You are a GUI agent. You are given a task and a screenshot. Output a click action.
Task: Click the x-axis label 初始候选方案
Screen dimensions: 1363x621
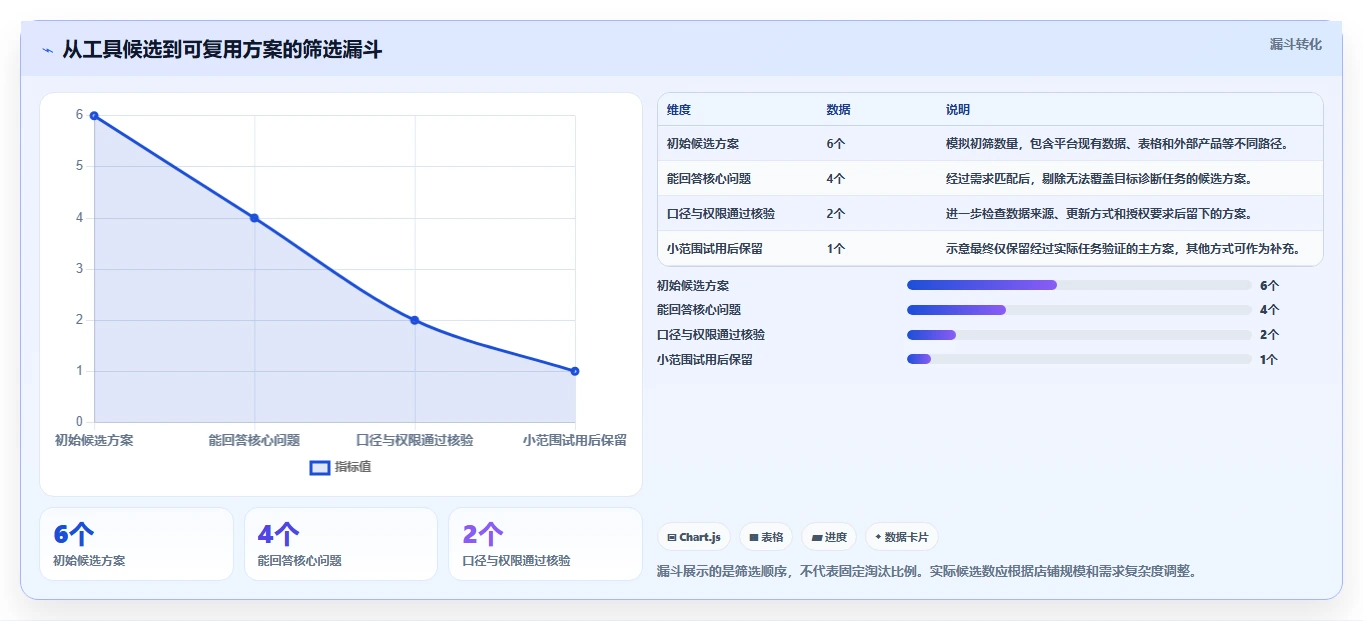(x=94, y=440)
